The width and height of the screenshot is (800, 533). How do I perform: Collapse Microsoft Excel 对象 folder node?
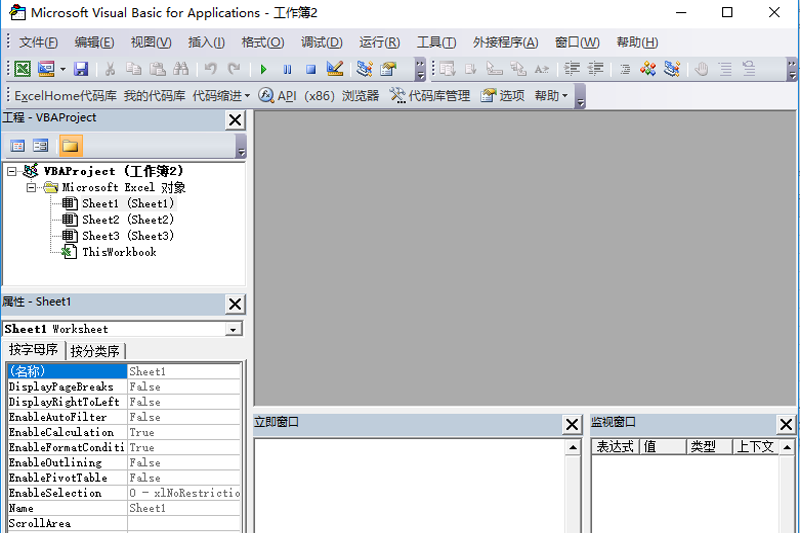(31, 187)
